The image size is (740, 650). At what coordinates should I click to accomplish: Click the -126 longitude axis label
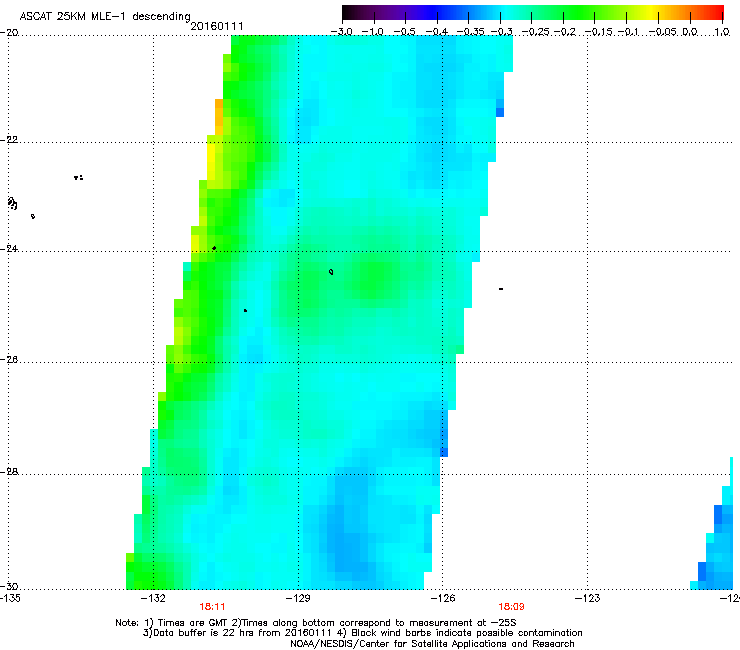tap(443, 598)
